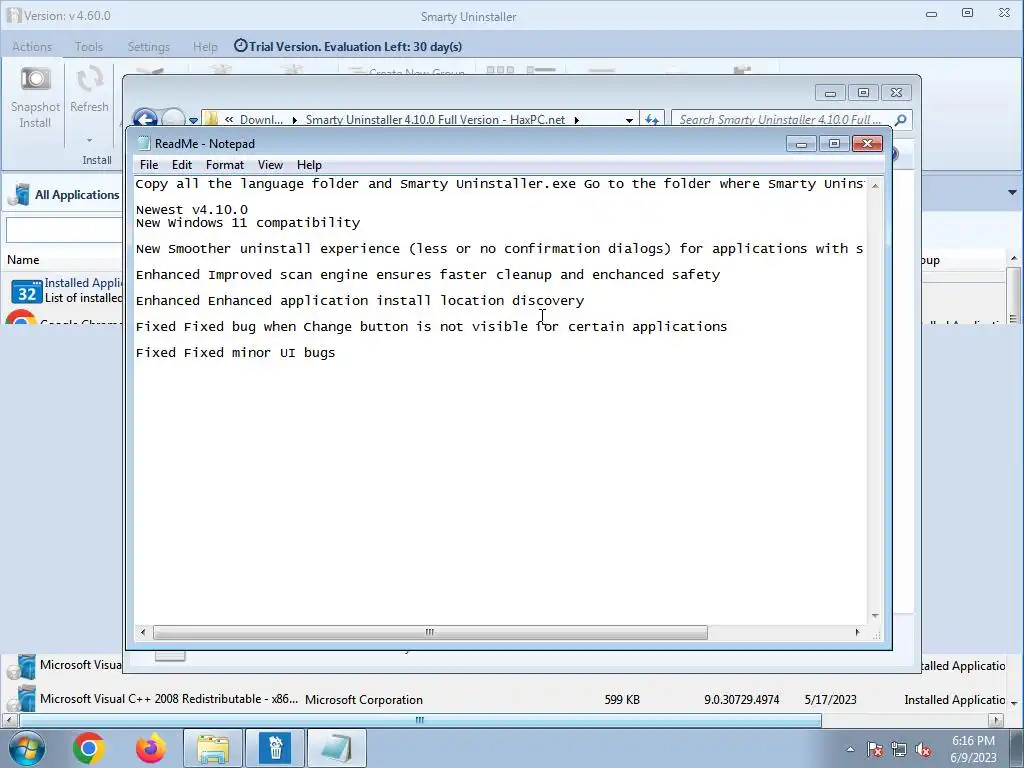This screenshot has height=768, width=1024.
Task: Open Notepad's Format menu
Action: 225,165
